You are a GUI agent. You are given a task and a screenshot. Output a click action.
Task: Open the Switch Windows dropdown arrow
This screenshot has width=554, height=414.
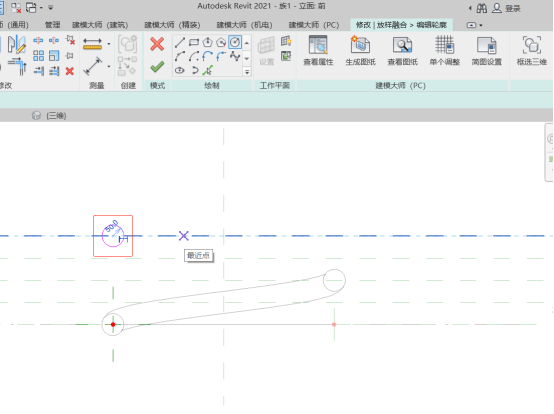(41, 8)
